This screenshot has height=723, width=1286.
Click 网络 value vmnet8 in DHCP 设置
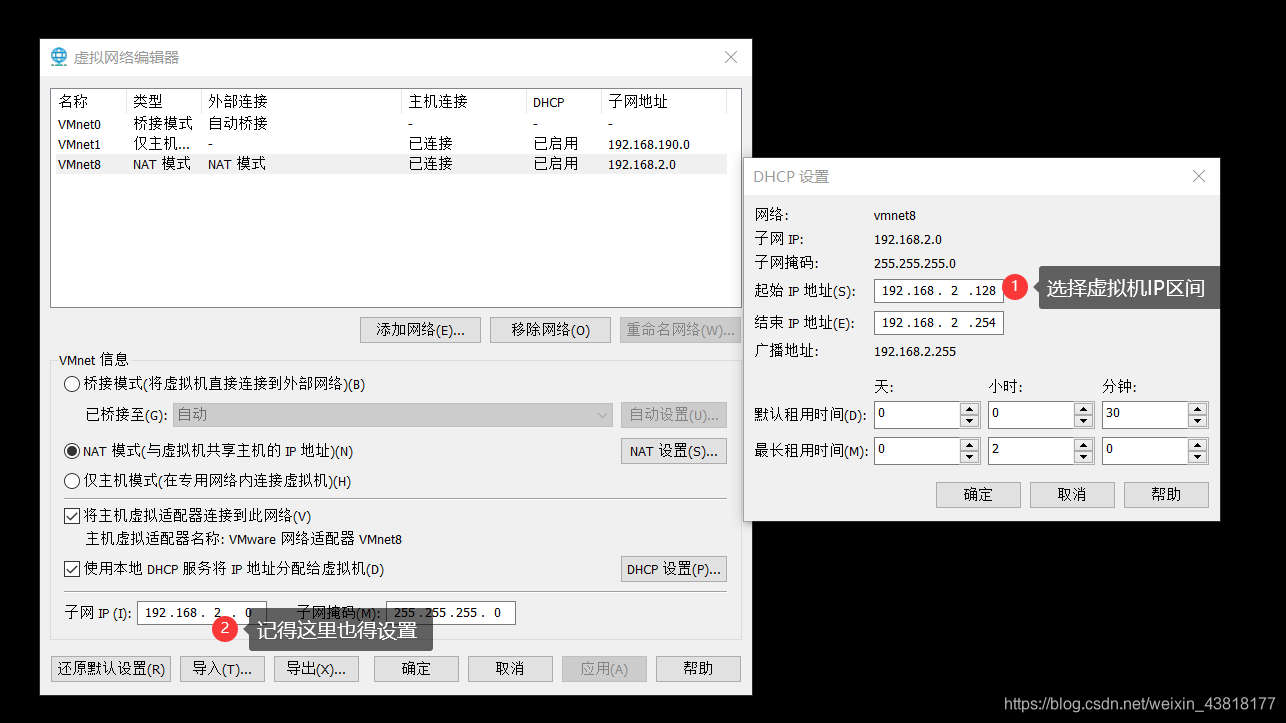tap(895, 216)
